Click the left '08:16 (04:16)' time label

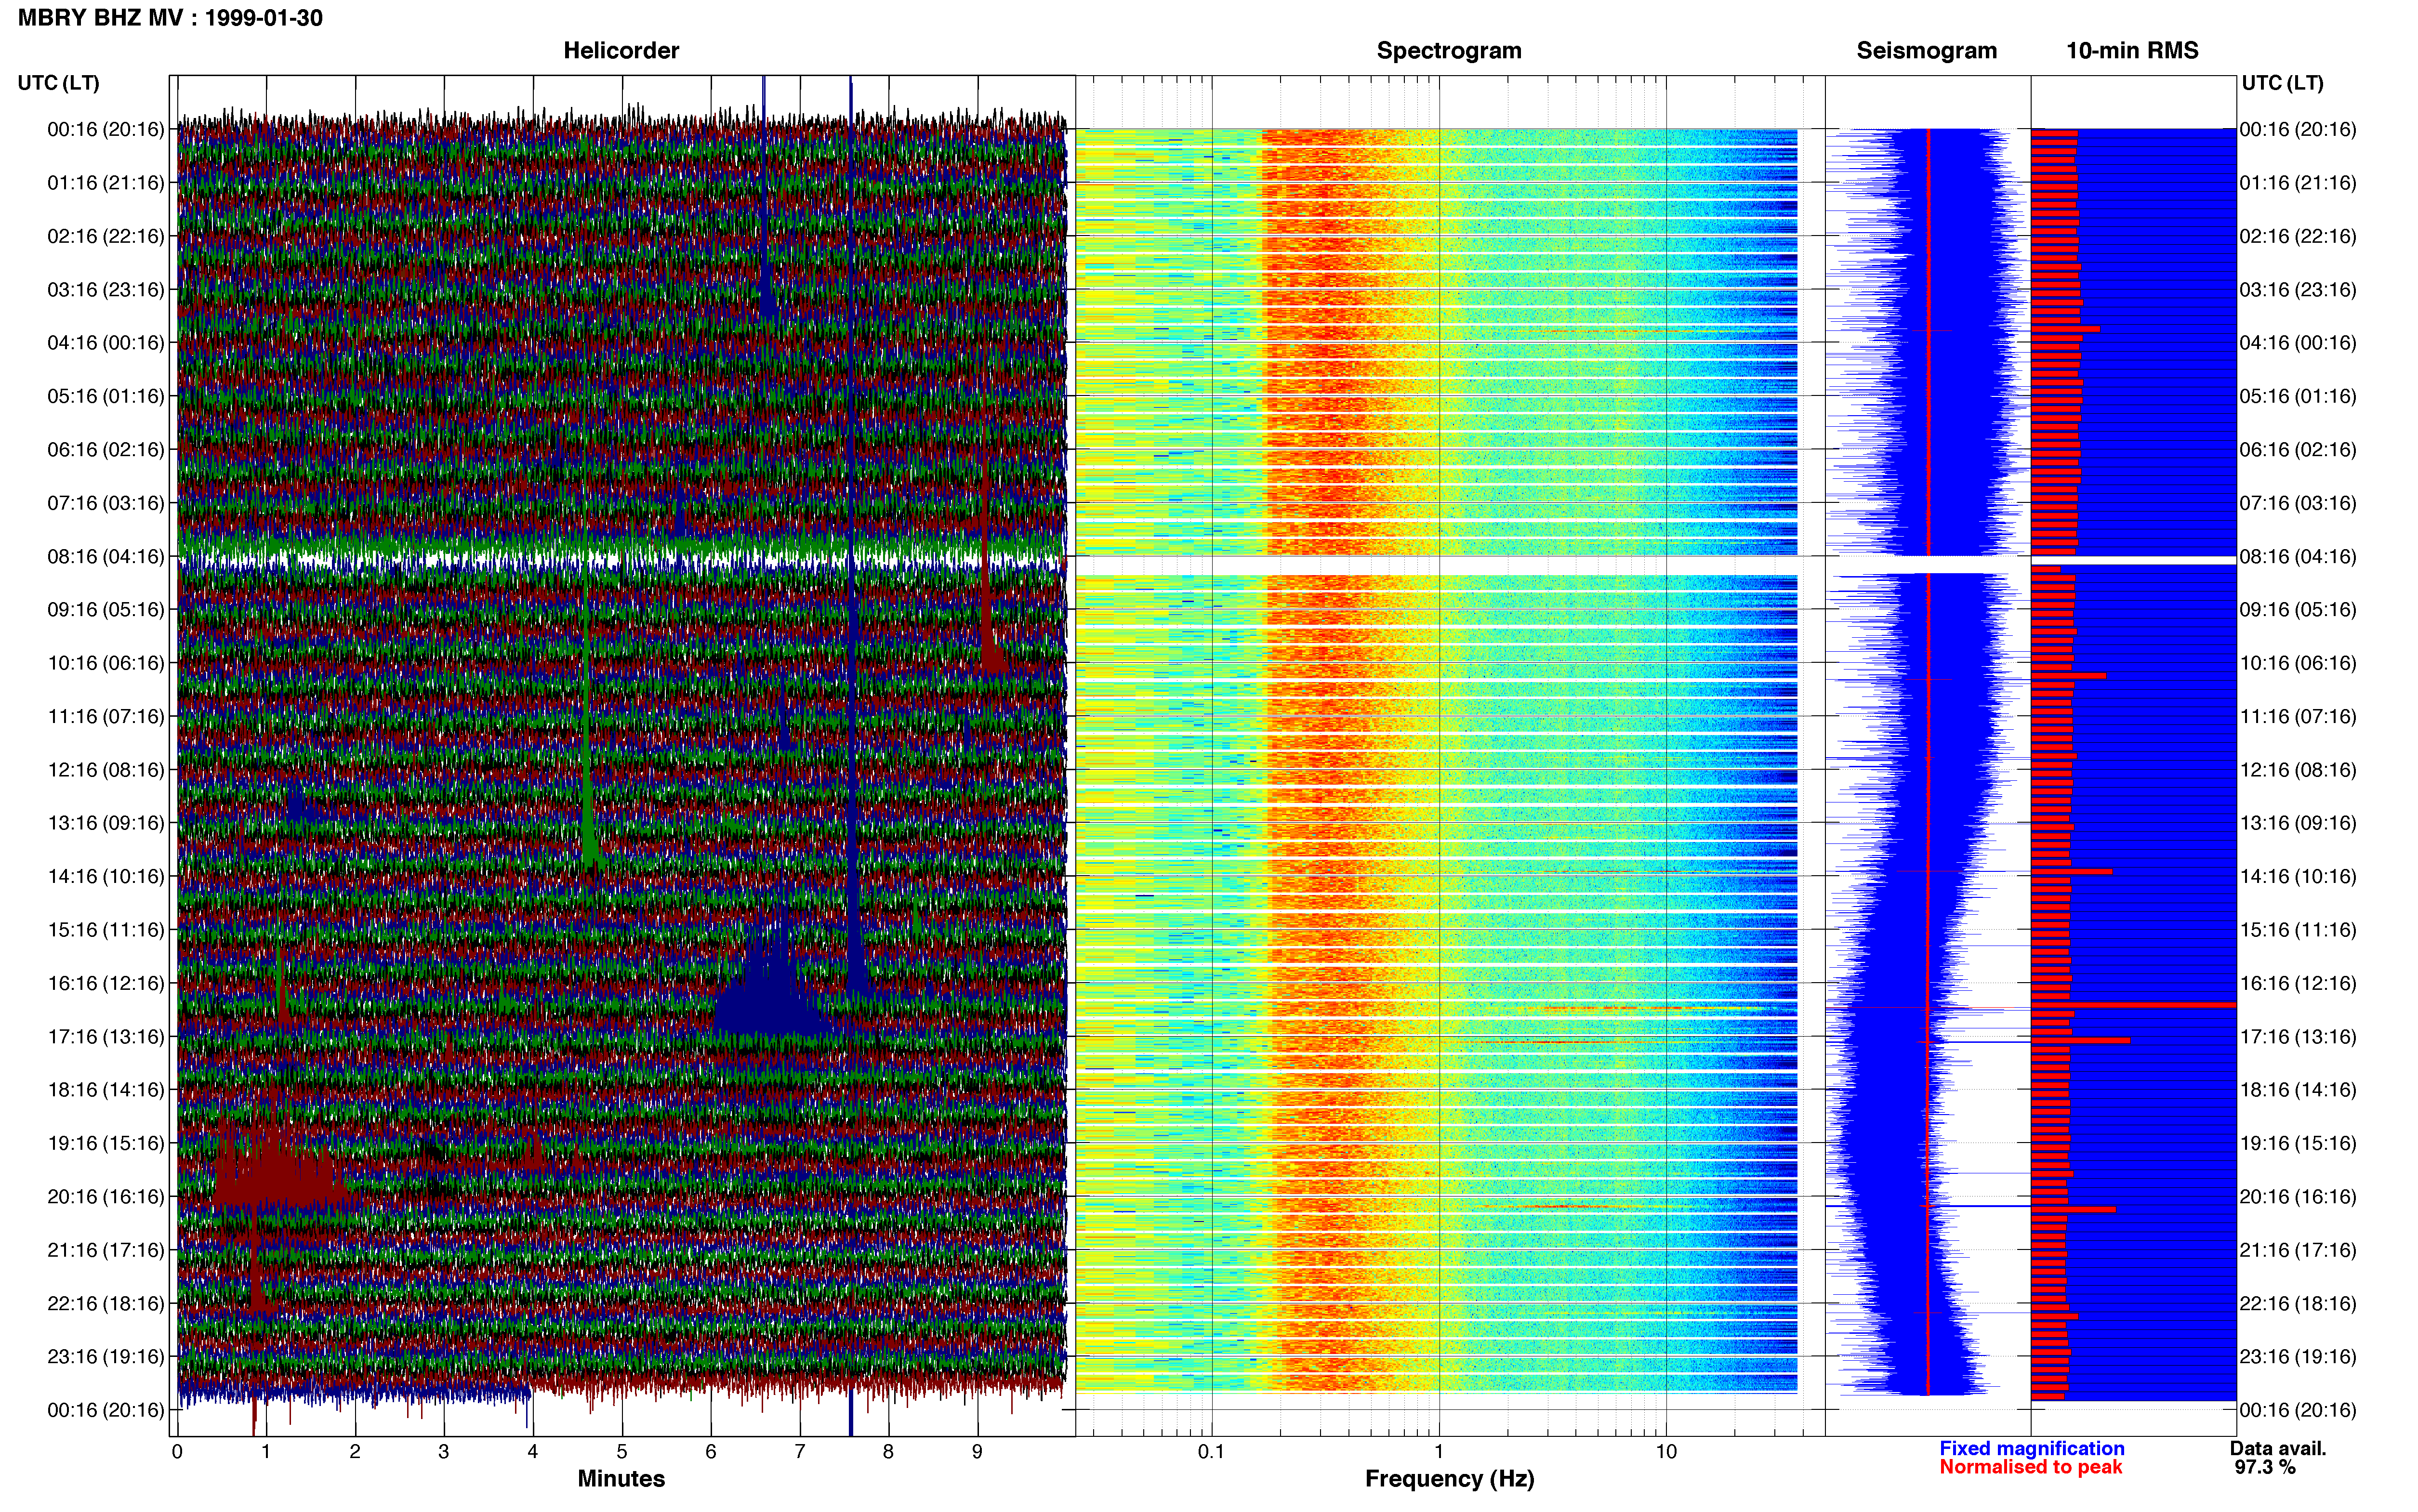click(x=106, y=556)
